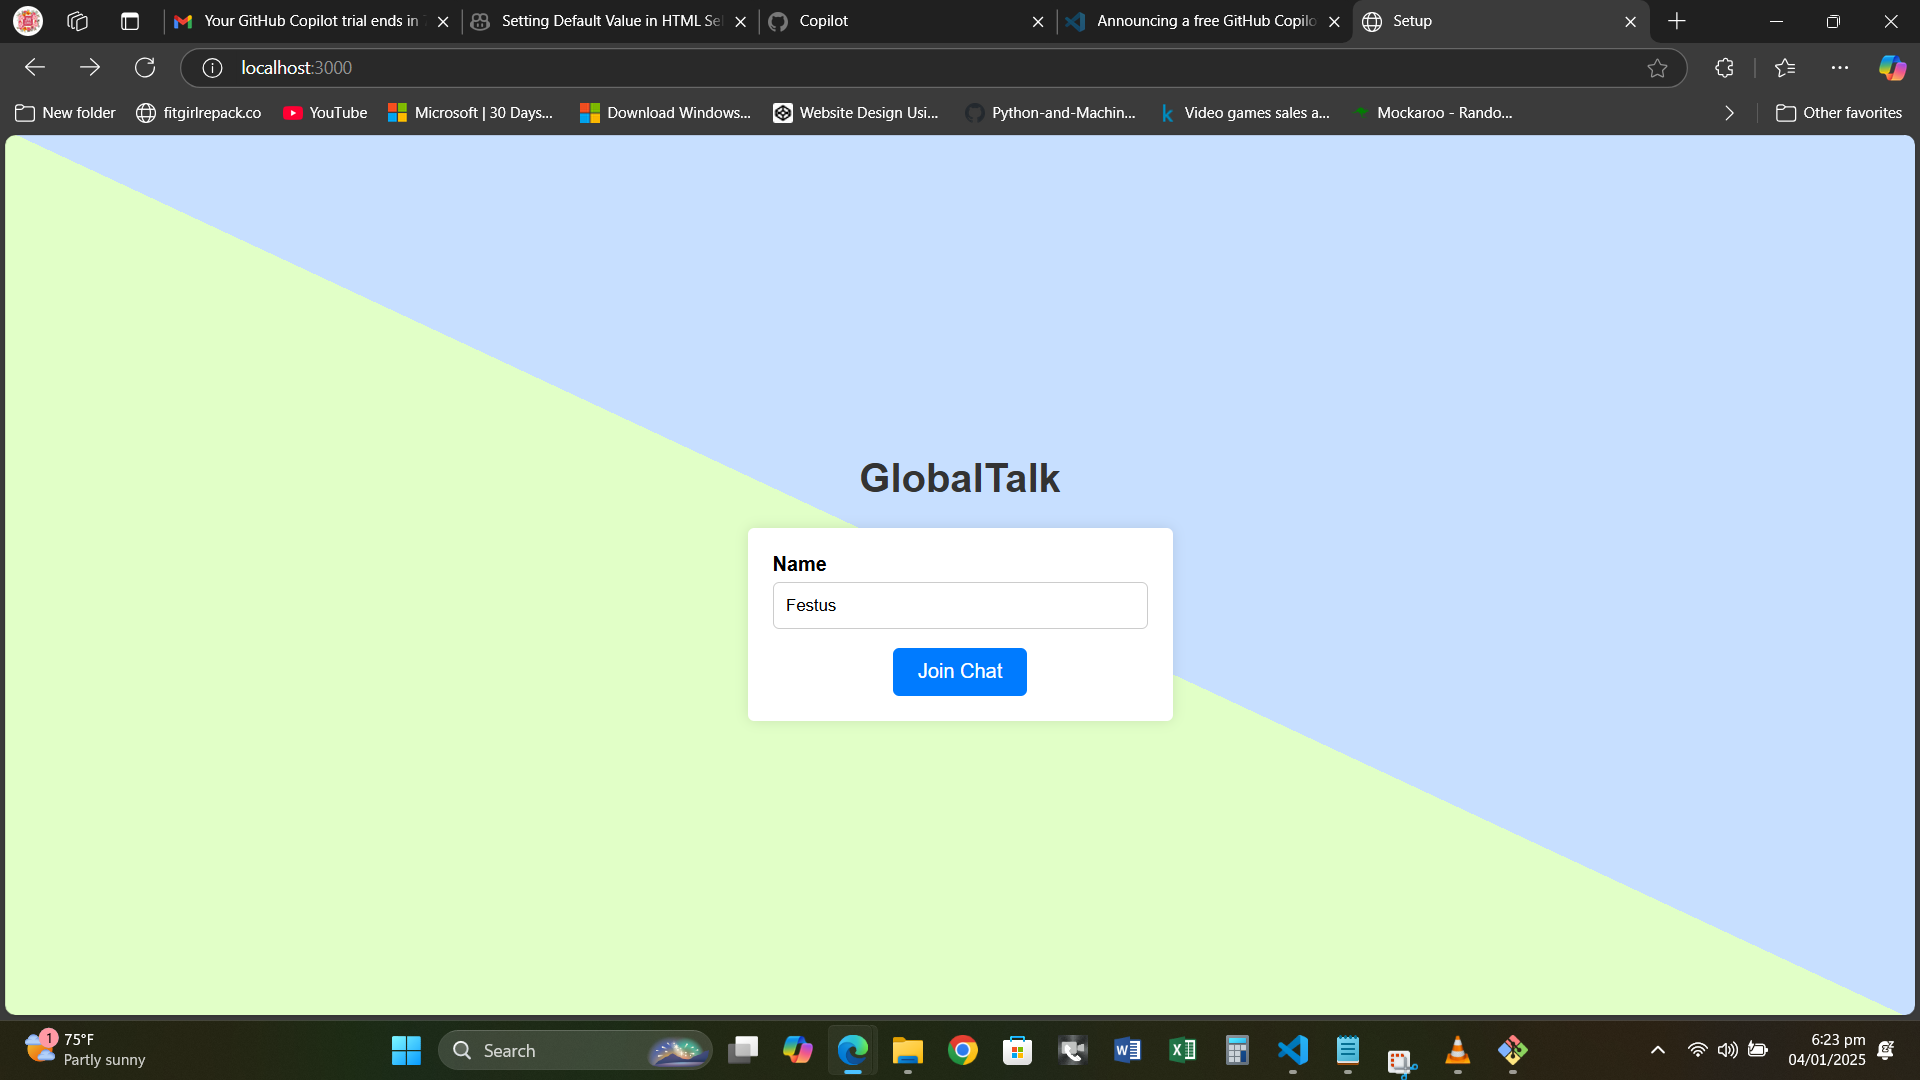Open the Favorites hub icon
The height and width of the screenshot is (1080, 1920).
[x=1785, y=68]
